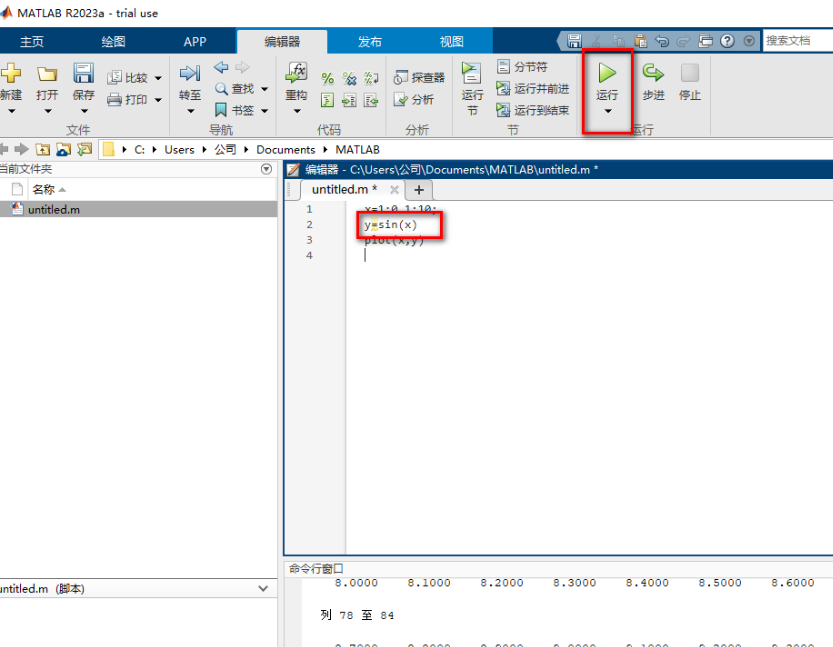Viewport: 833px width, 647px height.
Task: Open the Current Folder panel actions menu
Action: 267,169
